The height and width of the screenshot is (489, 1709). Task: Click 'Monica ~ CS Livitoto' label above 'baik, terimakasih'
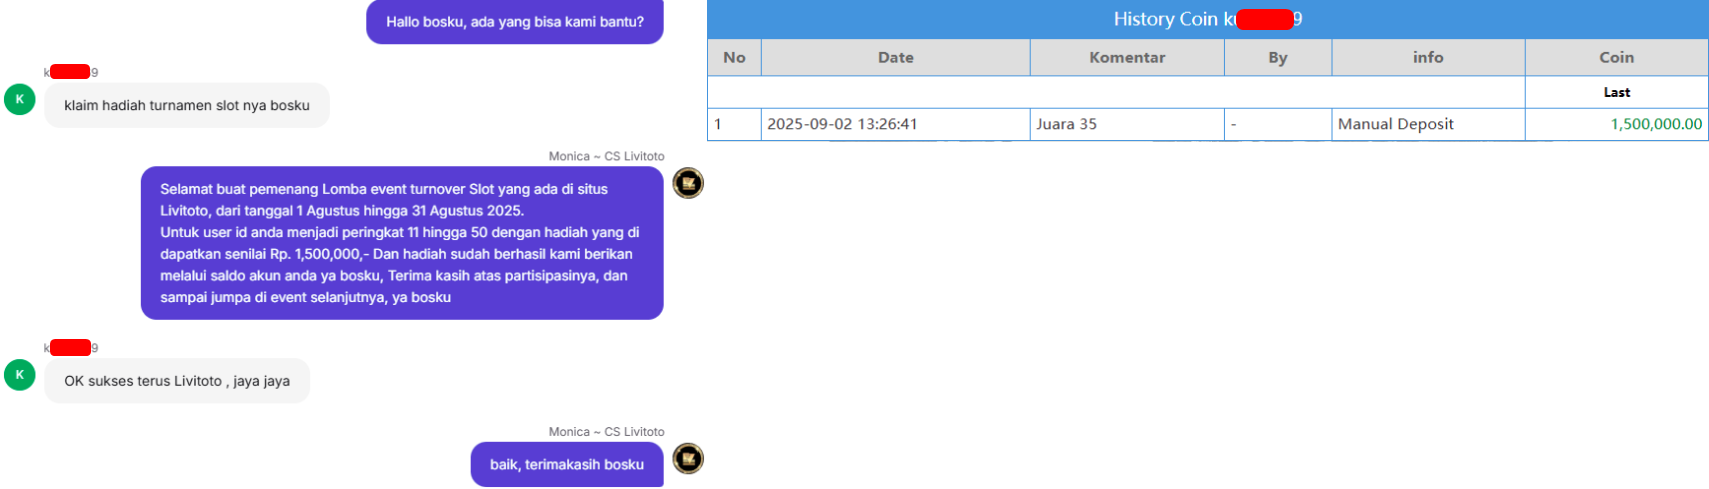click(x=606, y=432)
